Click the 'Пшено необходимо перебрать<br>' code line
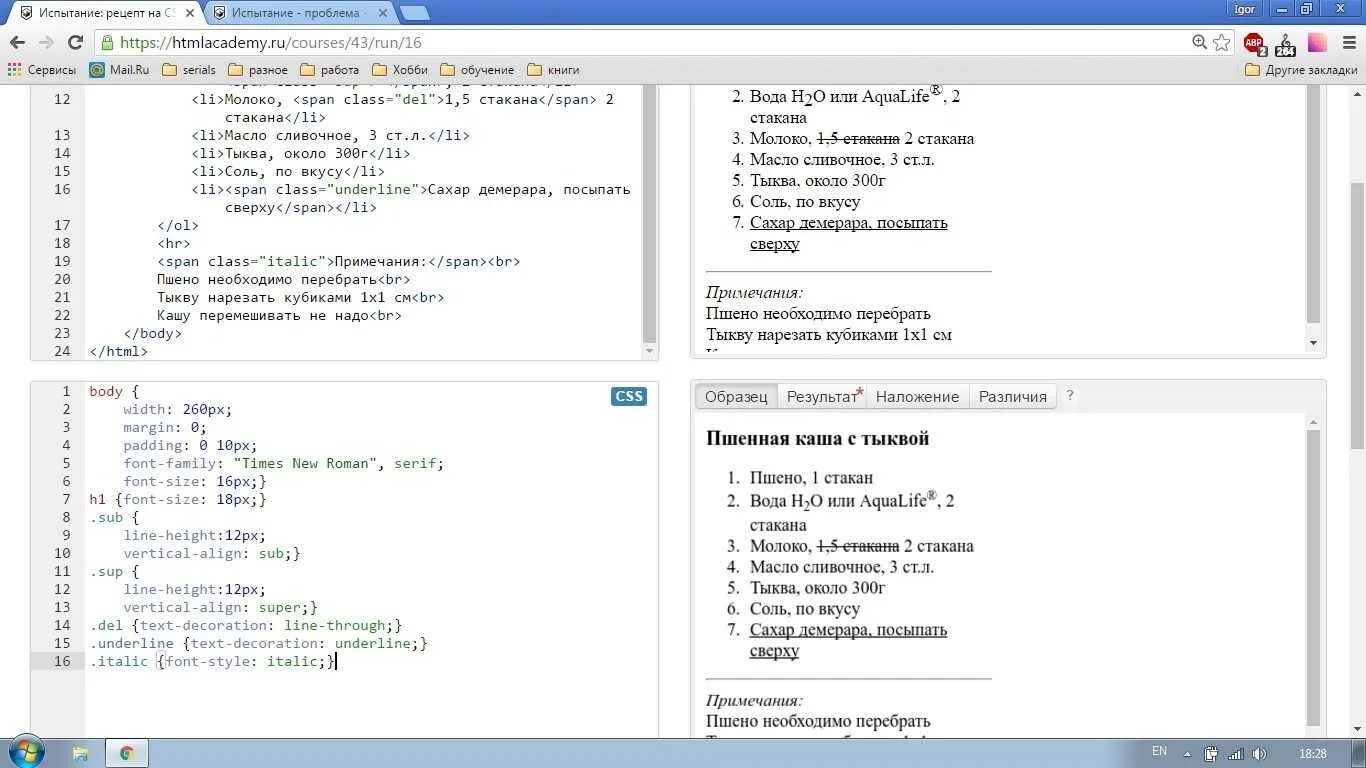This screenshot has width=1366, height=768. [283, 279]
